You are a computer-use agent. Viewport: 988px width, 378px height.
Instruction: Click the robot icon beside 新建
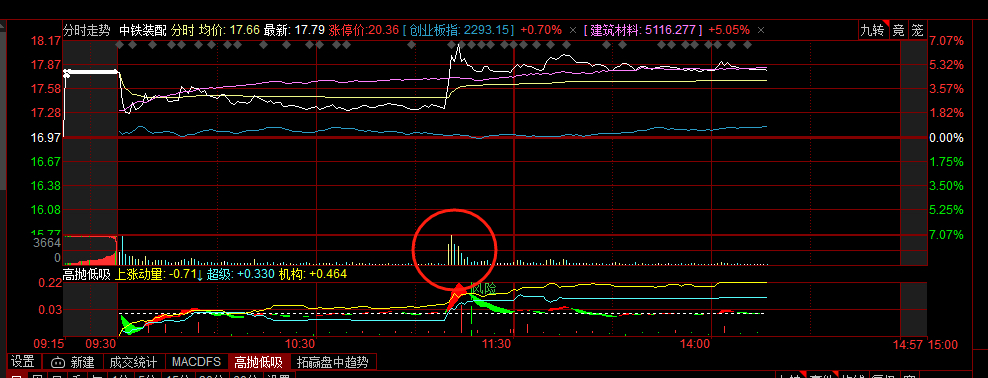point(57,362)
